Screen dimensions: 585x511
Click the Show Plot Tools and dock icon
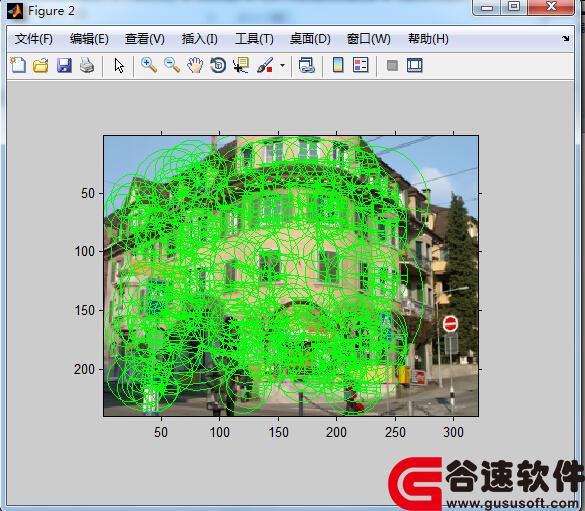tap(414, 65)
